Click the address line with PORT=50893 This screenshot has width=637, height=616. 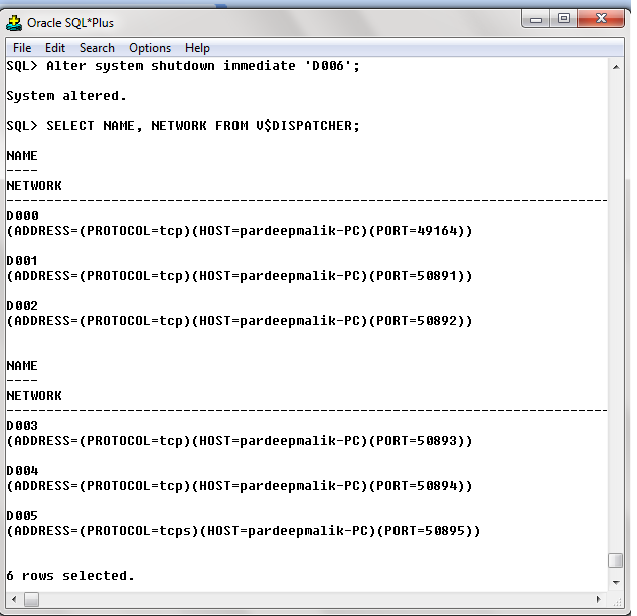point(240,441)
